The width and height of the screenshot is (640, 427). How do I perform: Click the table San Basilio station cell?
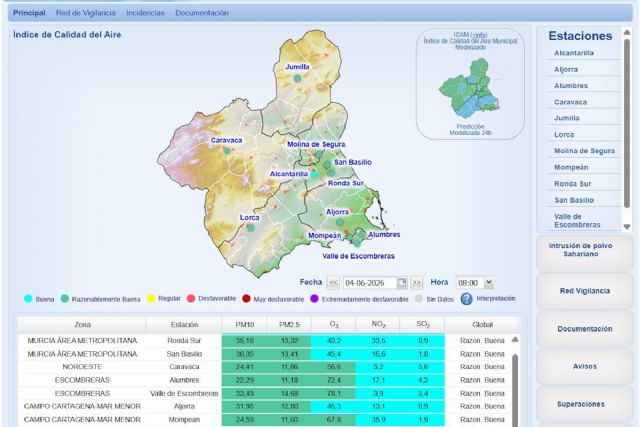point(184,354)
